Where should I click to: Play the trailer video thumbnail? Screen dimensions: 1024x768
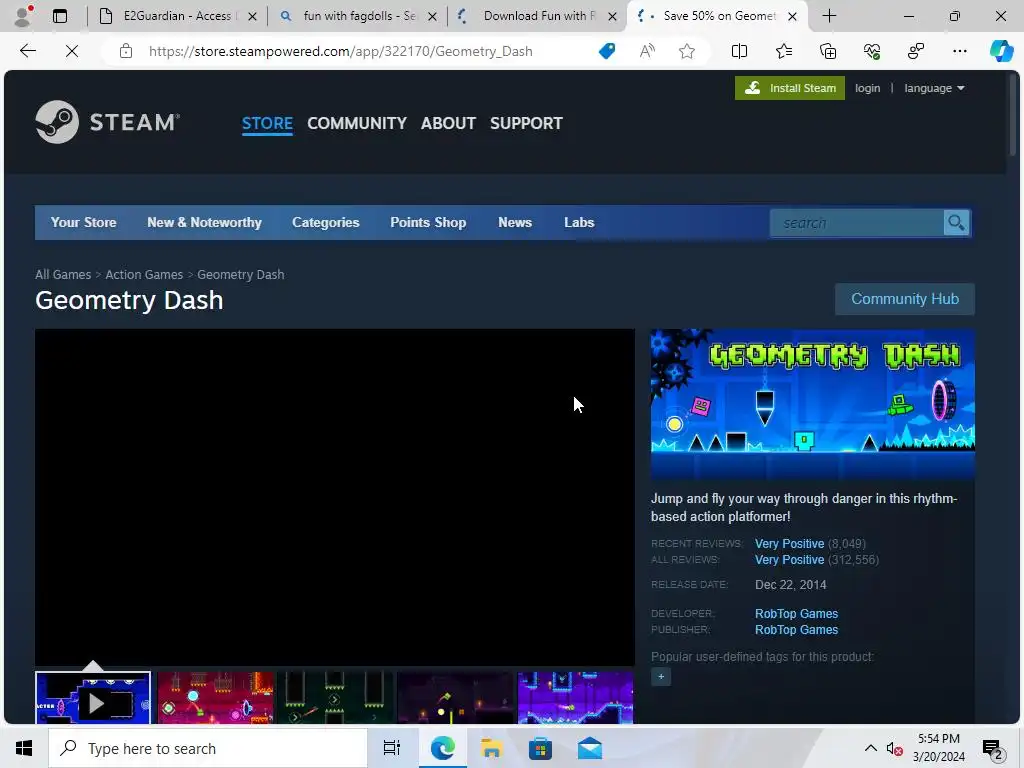coord(93,698)
